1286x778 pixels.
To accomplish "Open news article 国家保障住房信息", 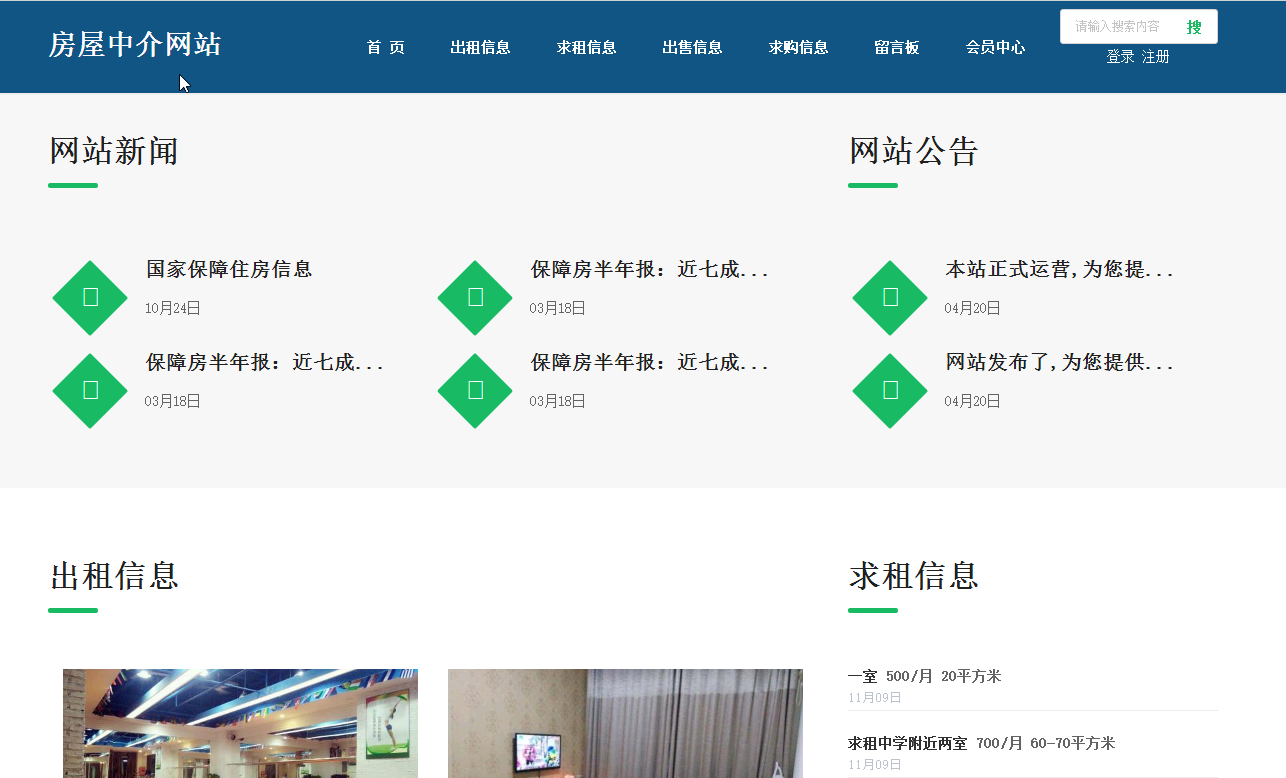I will click(229, 269).
